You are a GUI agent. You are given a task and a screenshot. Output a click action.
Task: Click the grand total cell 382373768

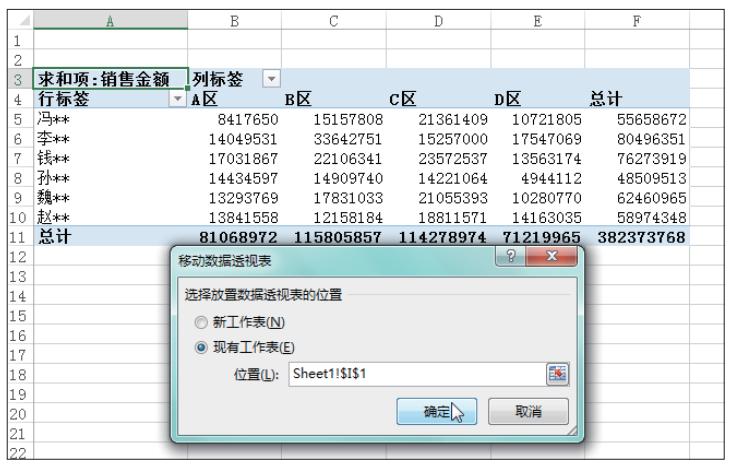coord(637,237)
